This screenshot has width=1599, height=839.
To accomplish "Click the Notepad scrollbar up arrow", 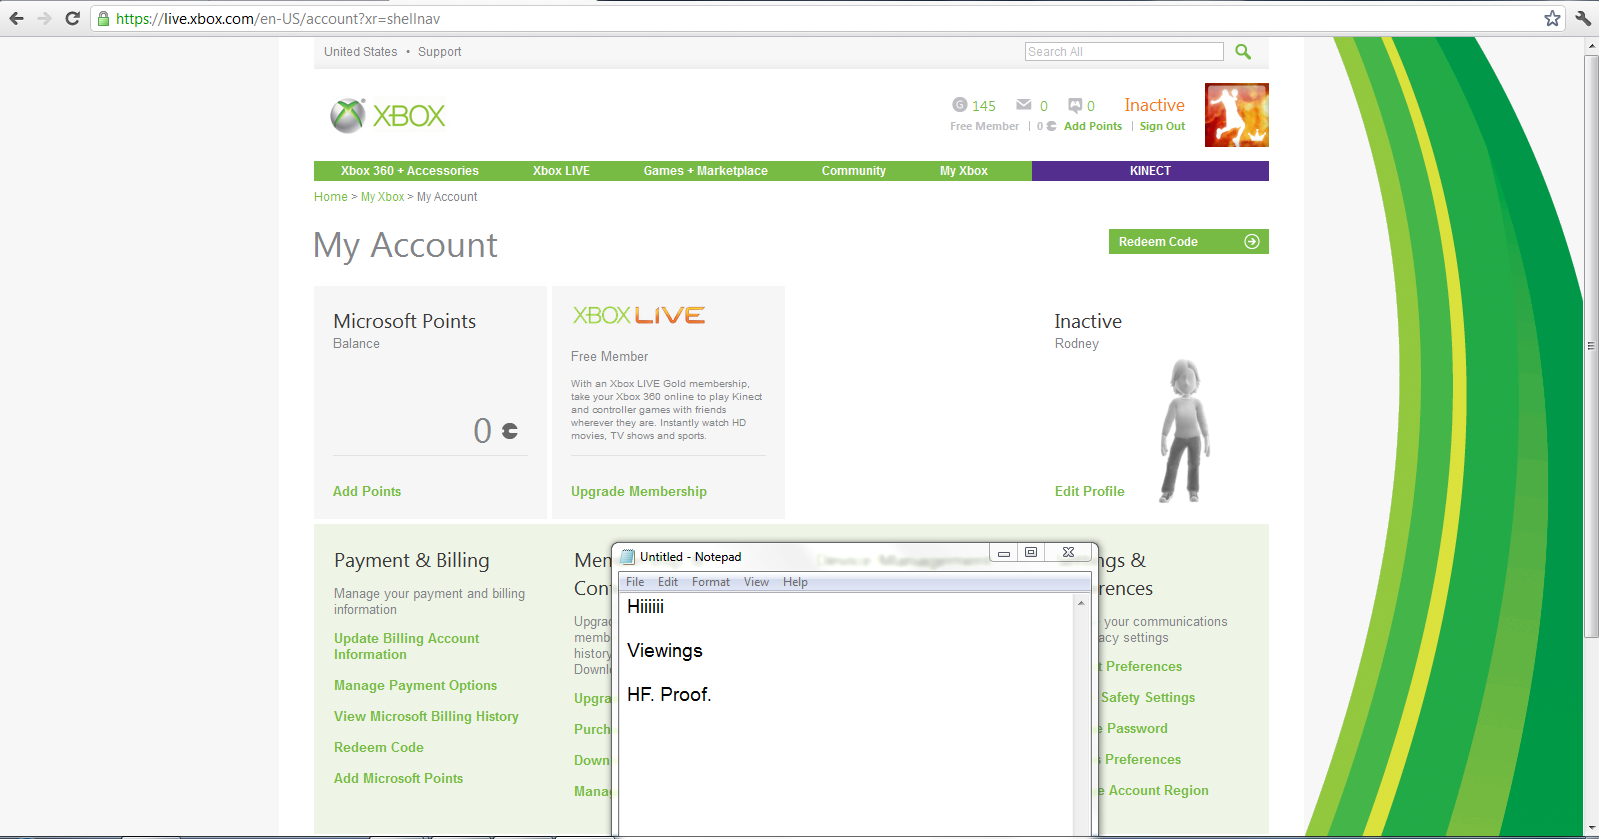I will click(x=1081, y=603).
